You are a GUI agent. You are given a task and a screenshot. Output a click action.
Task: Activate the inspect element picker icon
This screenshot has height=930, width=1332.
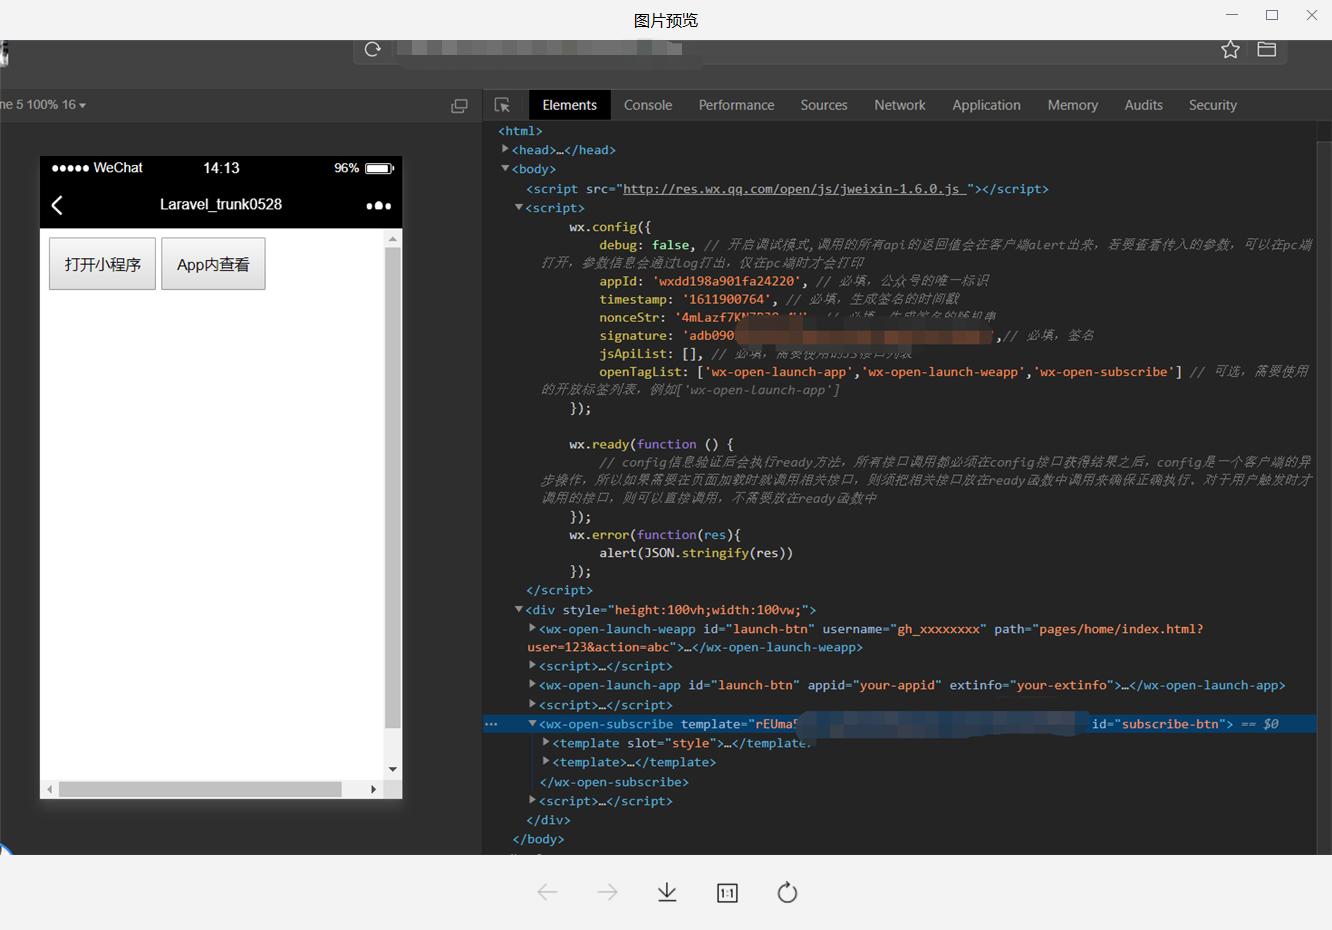click(x=502, y=105)
